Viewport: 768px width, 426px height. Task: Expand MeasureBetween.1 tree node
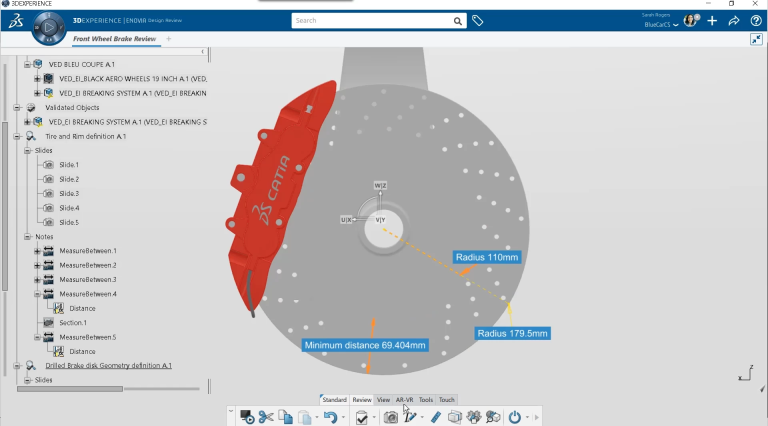click(37, 251)
